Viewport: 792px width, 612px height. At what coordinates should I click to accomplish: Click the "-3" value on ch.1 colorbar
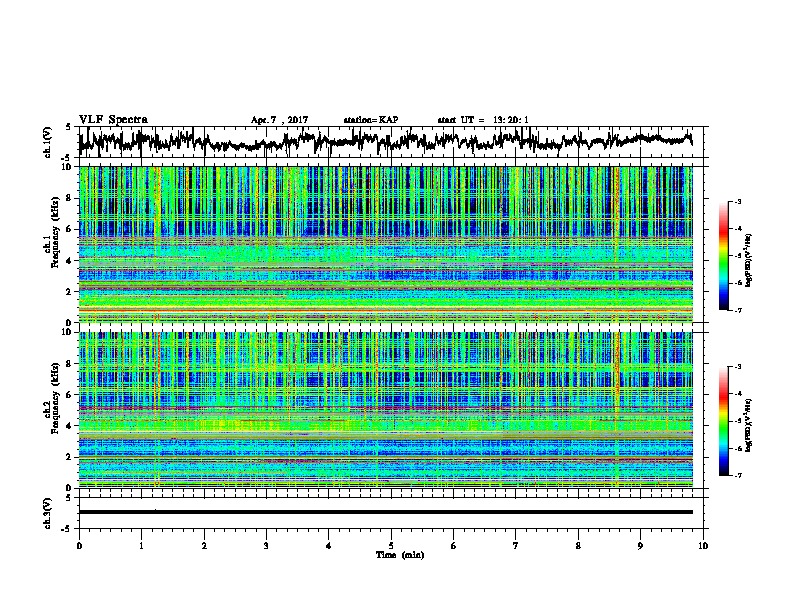coord(737,202)
